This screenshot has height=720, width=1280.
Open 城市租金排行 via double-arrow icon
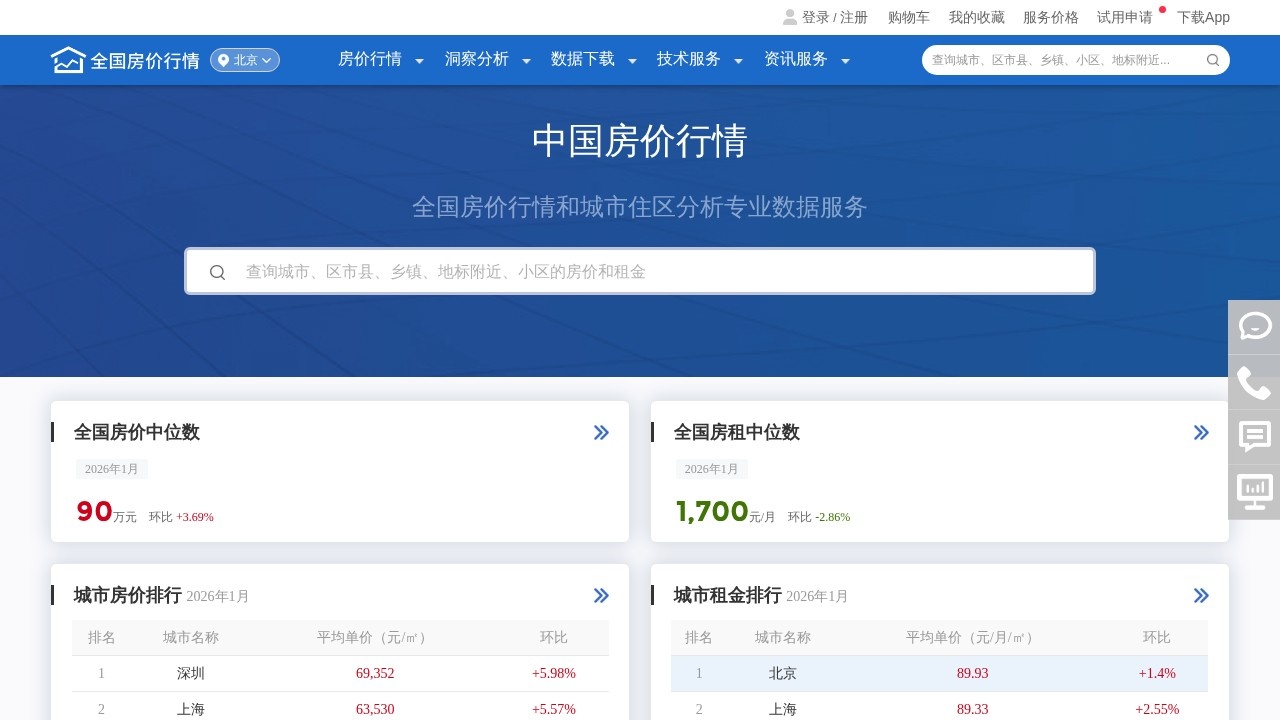coord(1200,595)
